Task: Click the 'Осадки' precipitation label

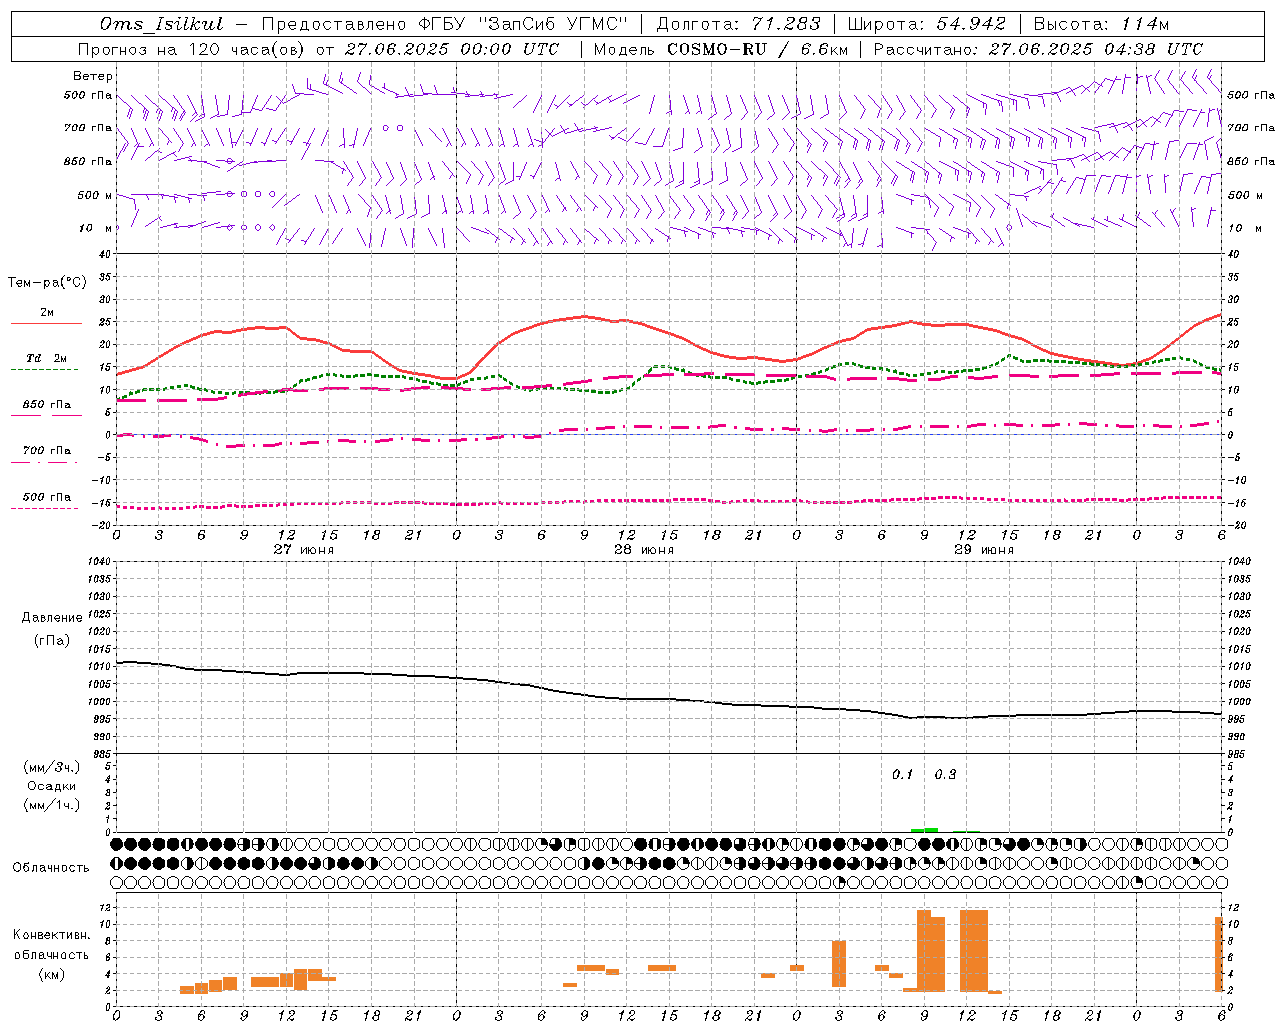Action: [x=52, y=786]
